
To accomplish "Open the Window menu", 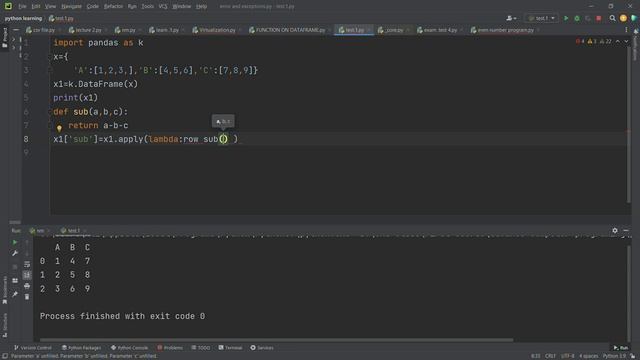I will coord(182,6).
